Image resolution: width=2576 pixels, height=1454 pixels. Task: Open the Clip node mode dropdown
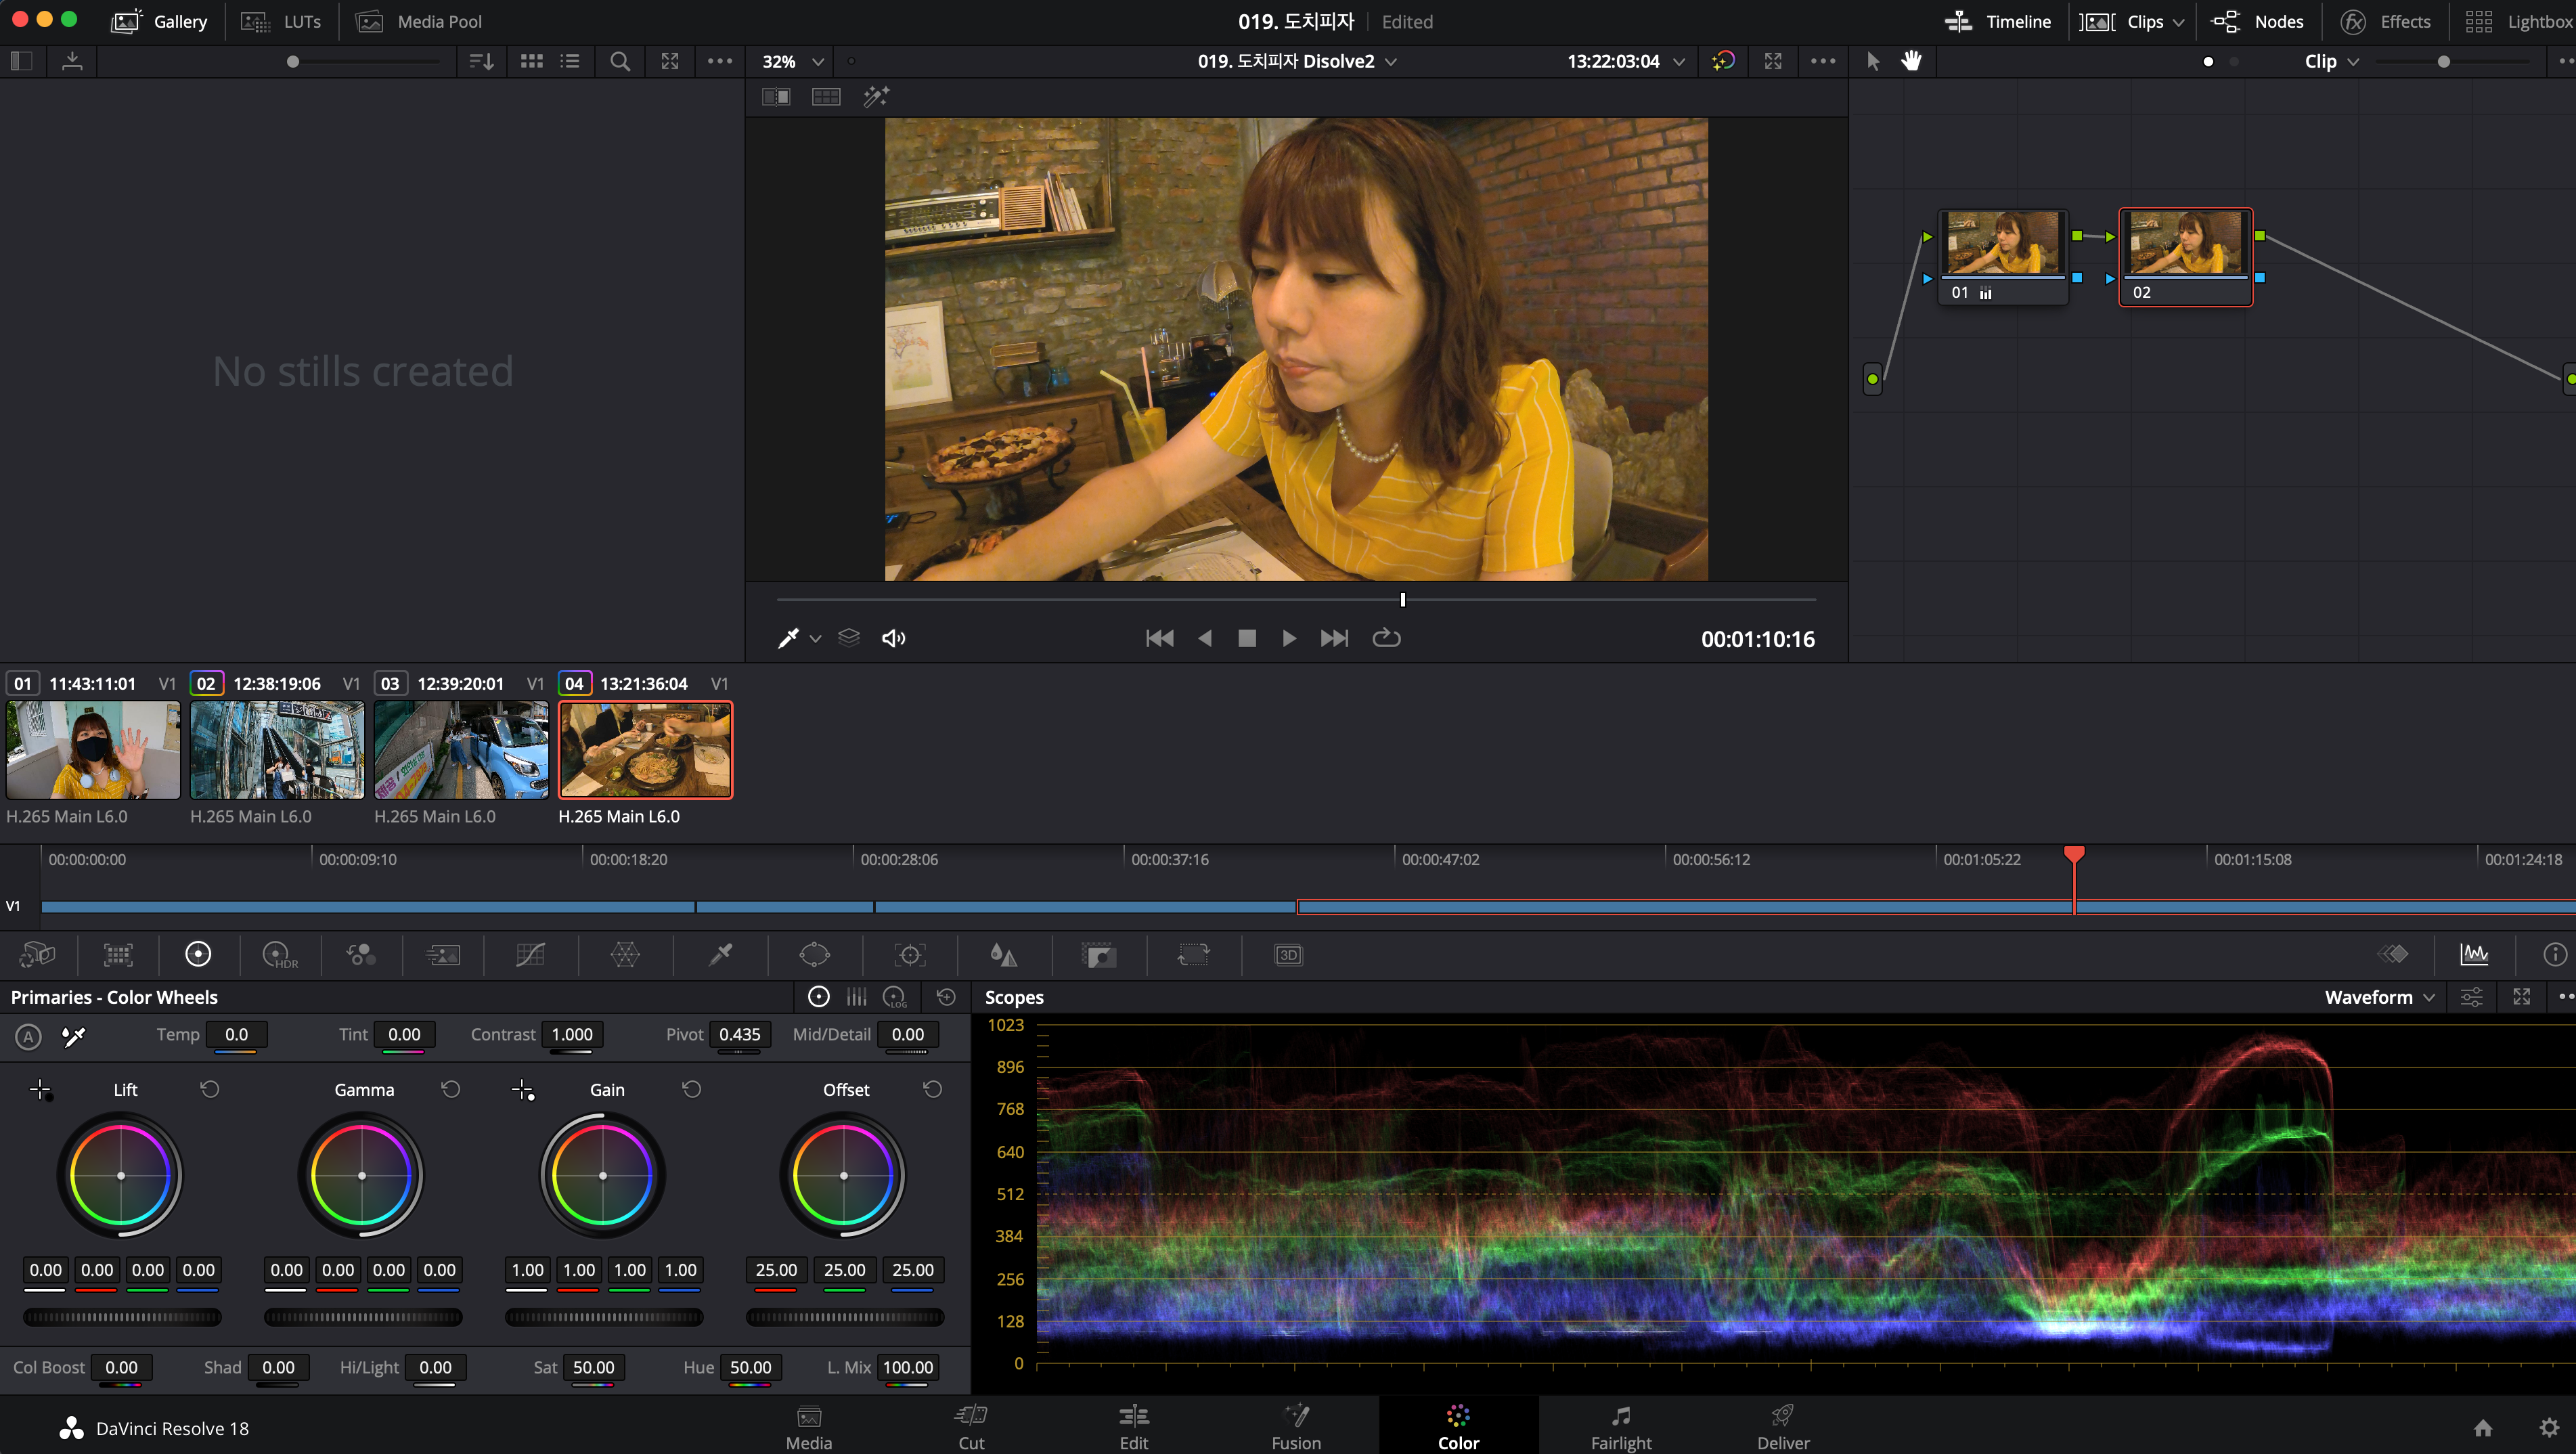tap(2331, 61)
